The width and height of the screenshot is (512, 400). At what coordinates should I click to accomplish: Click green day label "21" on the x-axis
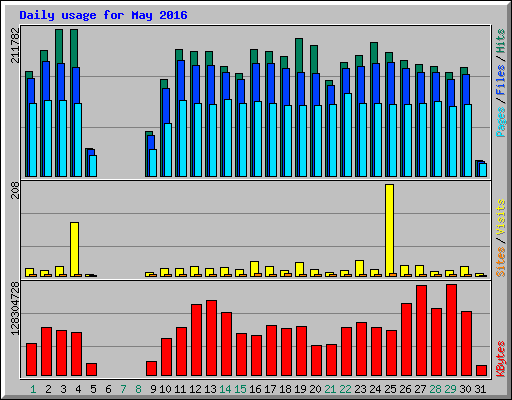pyautogui.click(x=330, y=389)
